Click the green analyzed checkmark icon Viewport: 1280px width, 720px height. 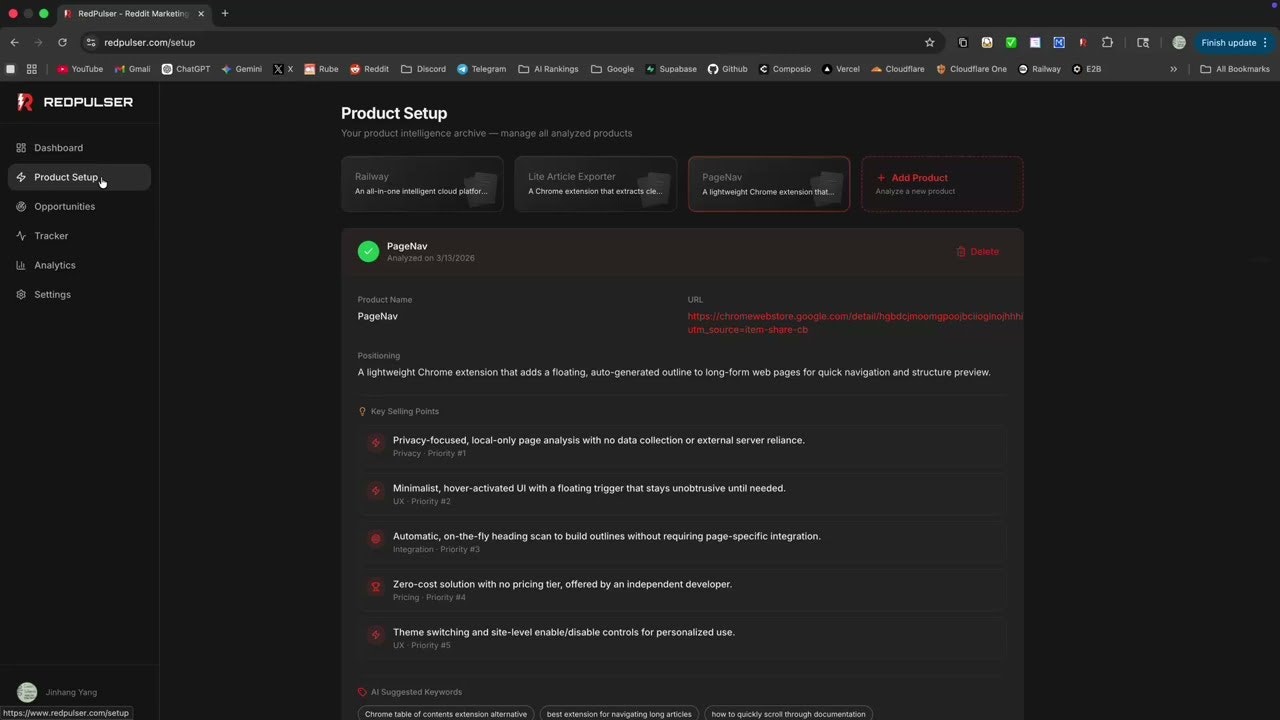(369, 252)
